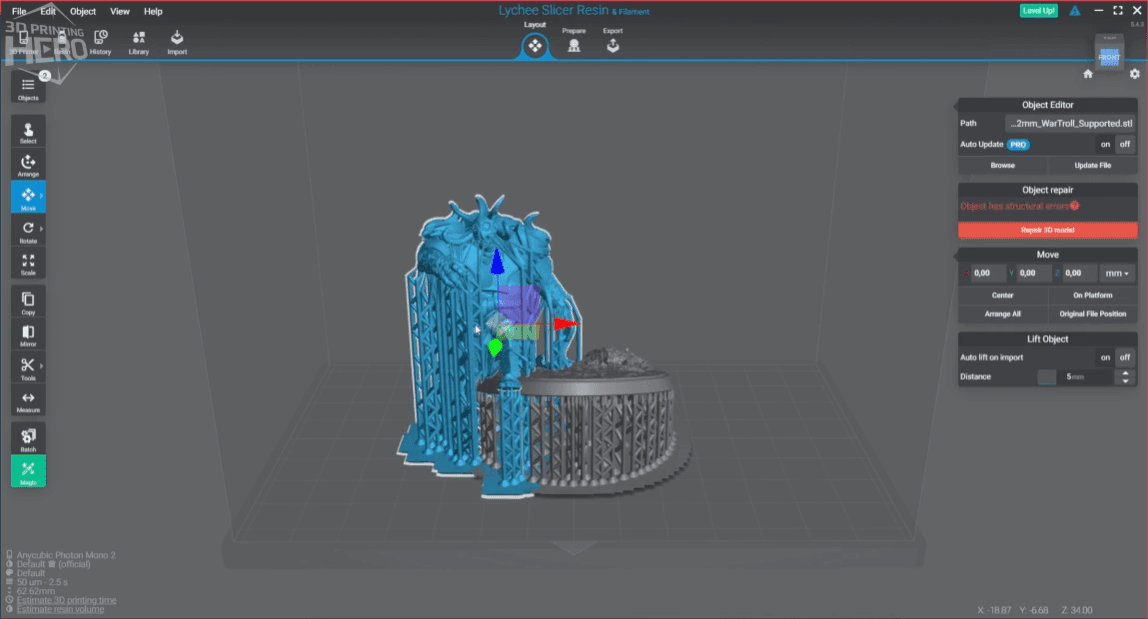This screenshot has height=619, width=1148.
Task: Click the structural errors help icon
Action: point(1074,206)
